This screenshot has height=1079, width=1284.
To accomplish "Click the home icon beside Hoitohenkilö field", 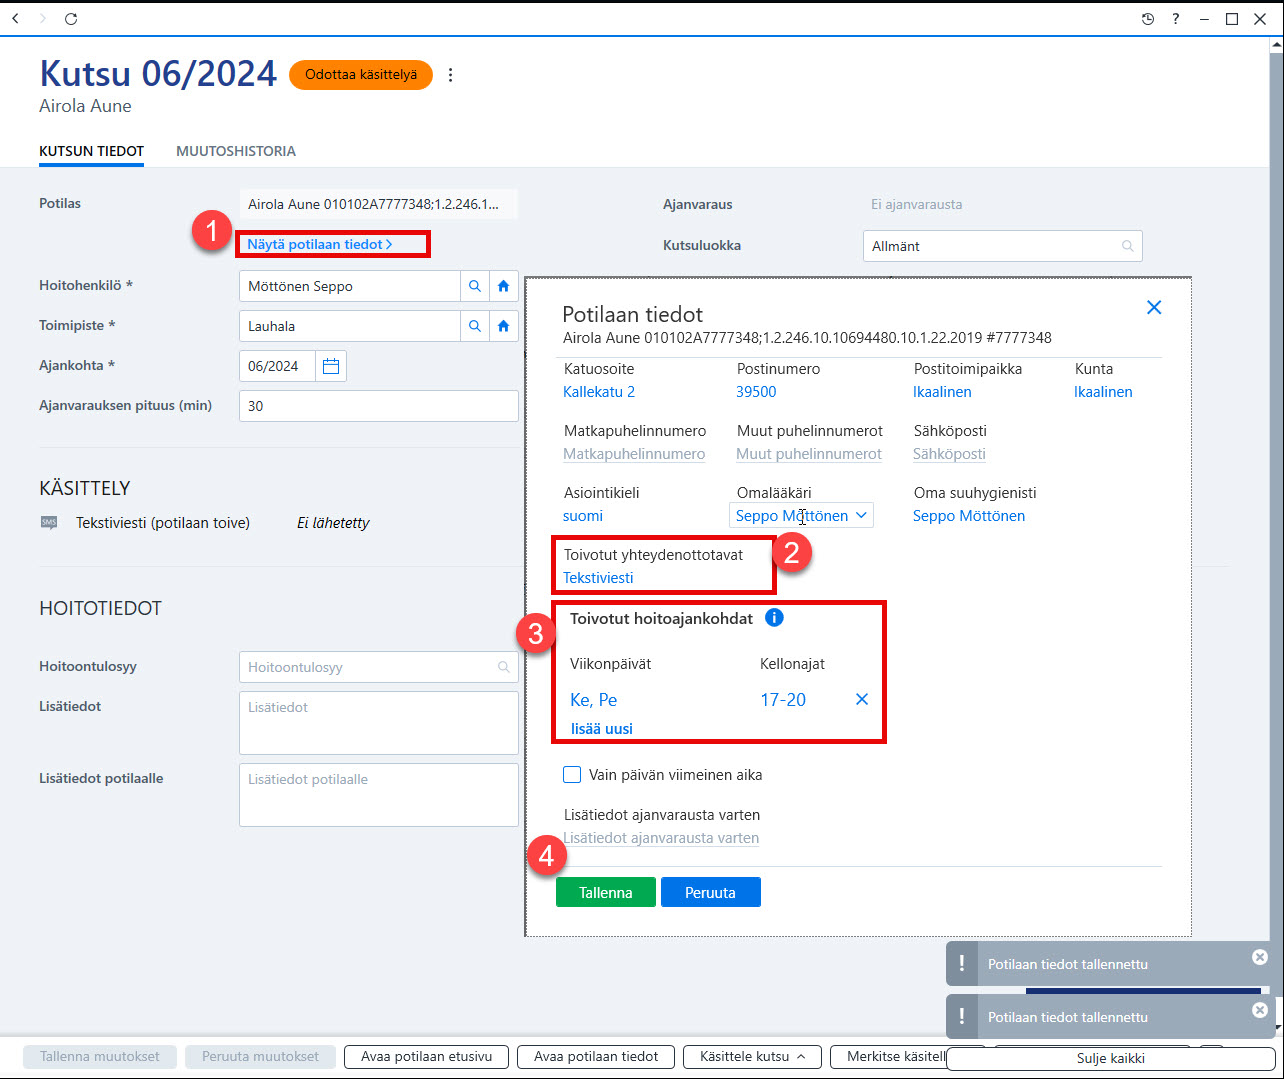I will (503, 286).
